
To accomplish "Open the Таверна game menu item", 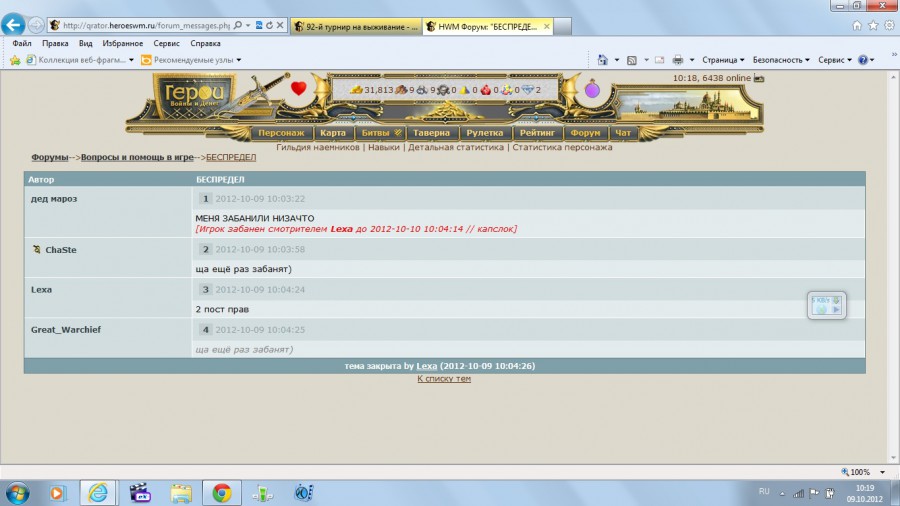I will tap(432, 133).
